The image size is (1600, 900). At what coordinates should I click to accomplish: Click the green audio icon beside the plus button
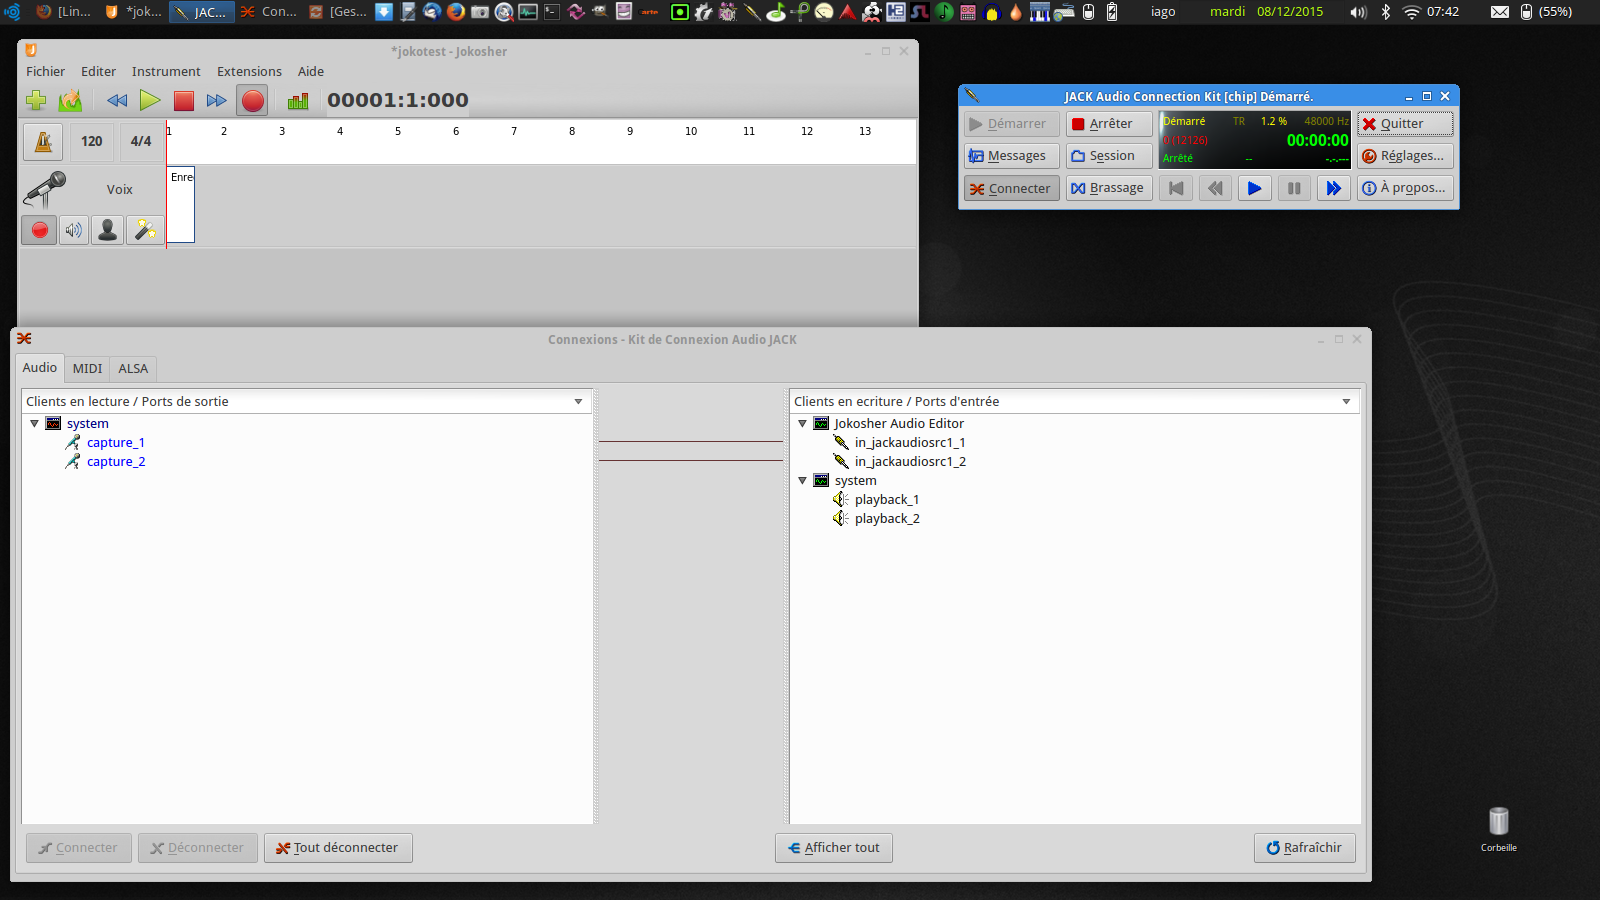click(x=70, y=100)
